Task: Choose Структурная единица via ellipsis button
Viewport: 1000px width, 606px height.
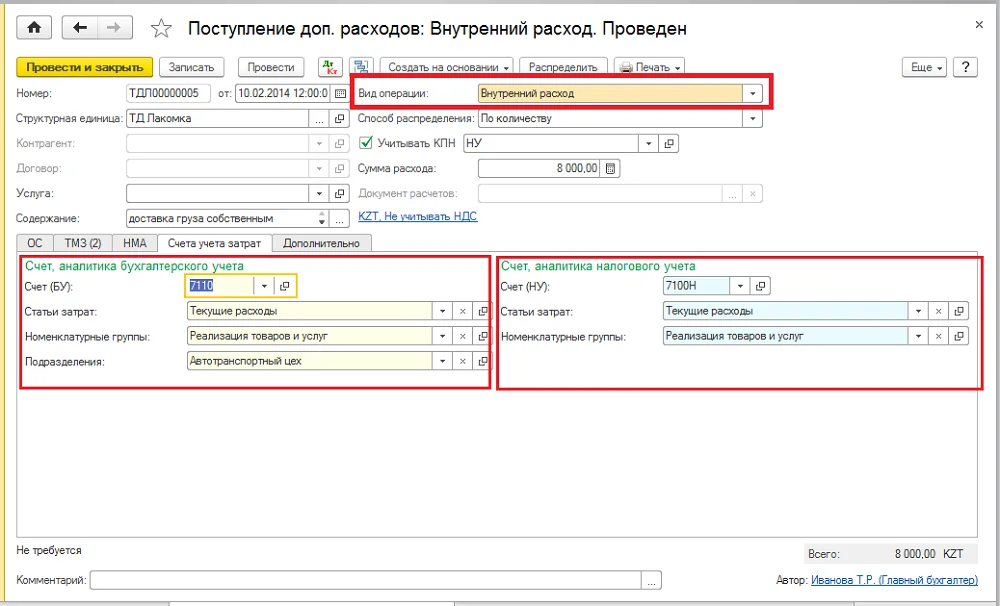Action: (x=319, y=119)
